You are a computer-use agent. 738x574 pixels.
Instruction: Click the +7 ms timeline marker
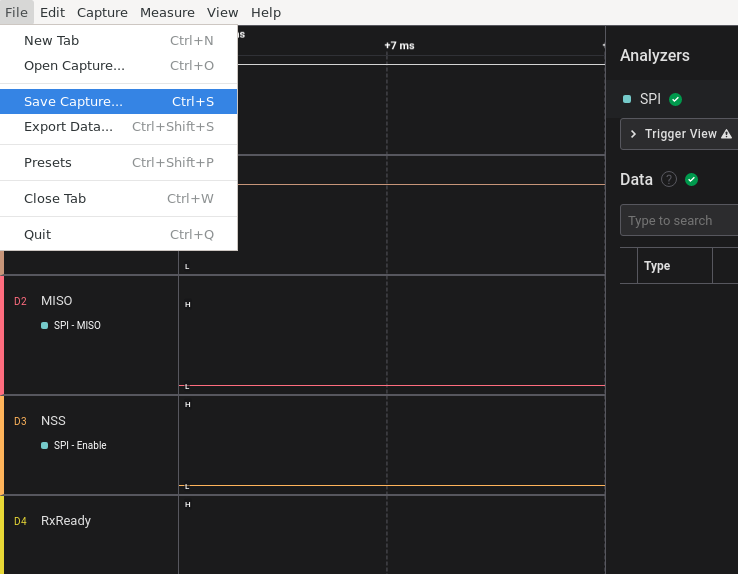click(399, 46)
